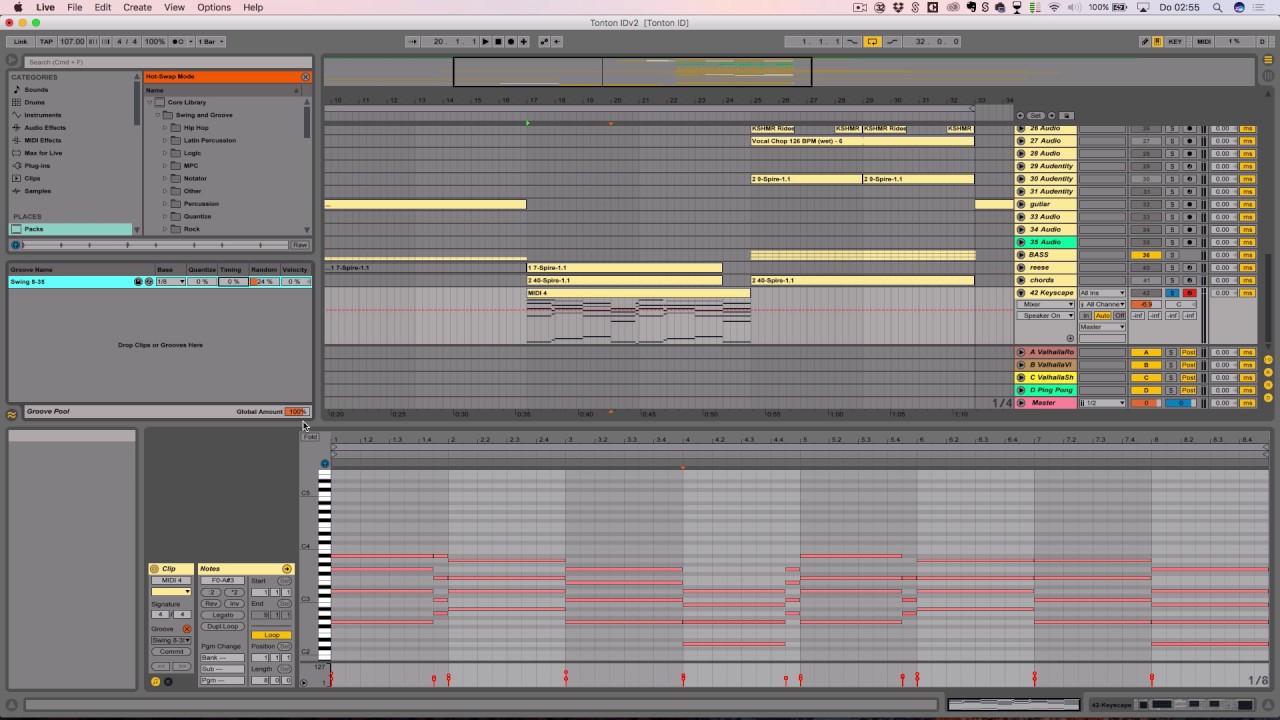Open the groove Base 1/8 dropdown
Screen dimensions: 1280x720
[x=170, y=282]
